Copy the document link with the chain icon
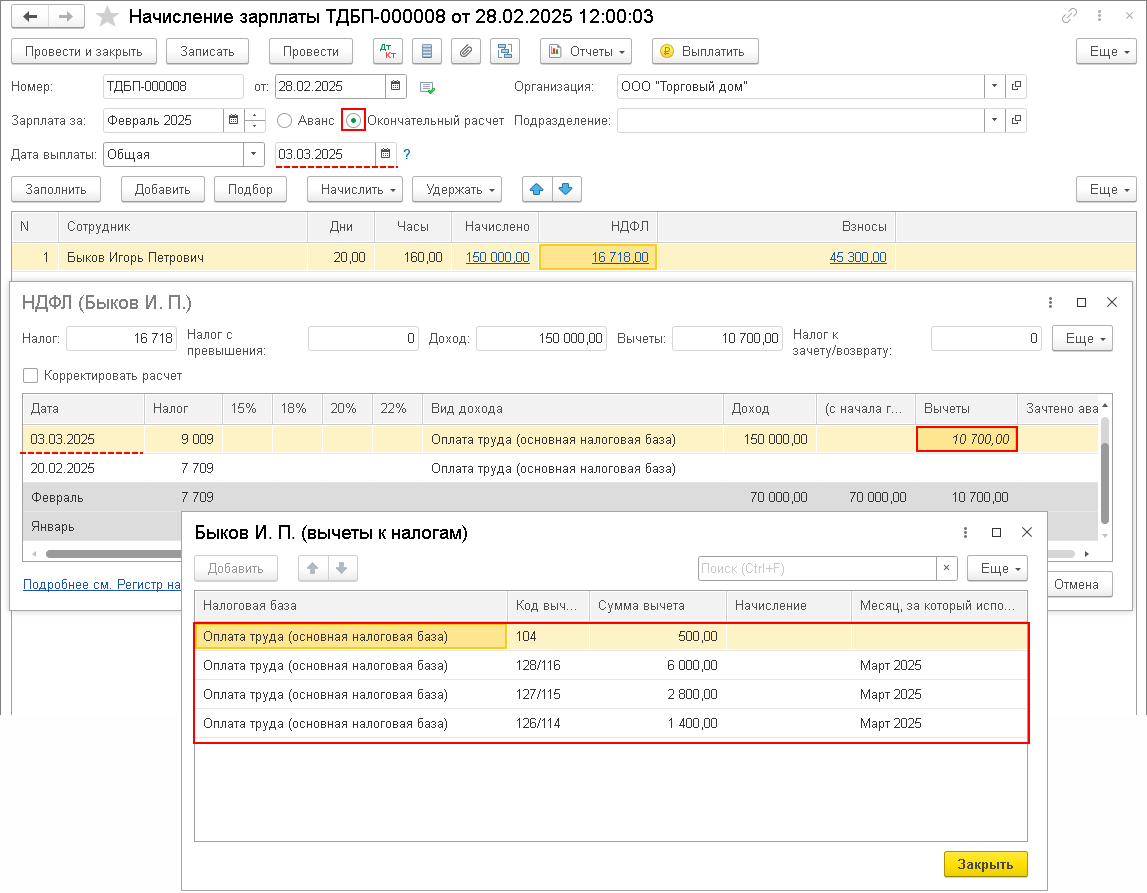This screenshot has width=1147, height=893. pos(1070,16)
